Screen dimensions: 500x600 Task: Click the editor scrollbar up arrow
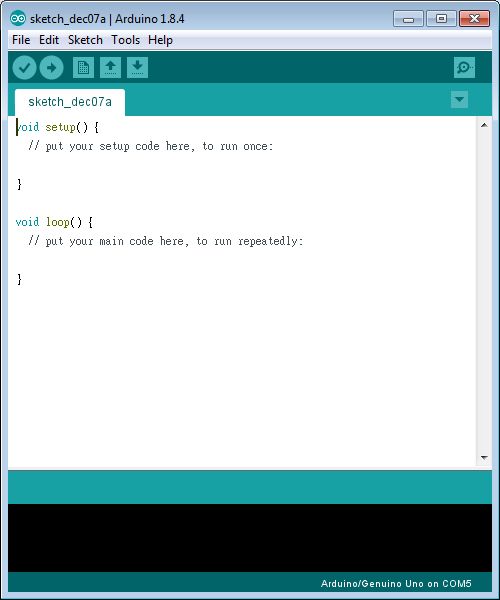point(484,125)
